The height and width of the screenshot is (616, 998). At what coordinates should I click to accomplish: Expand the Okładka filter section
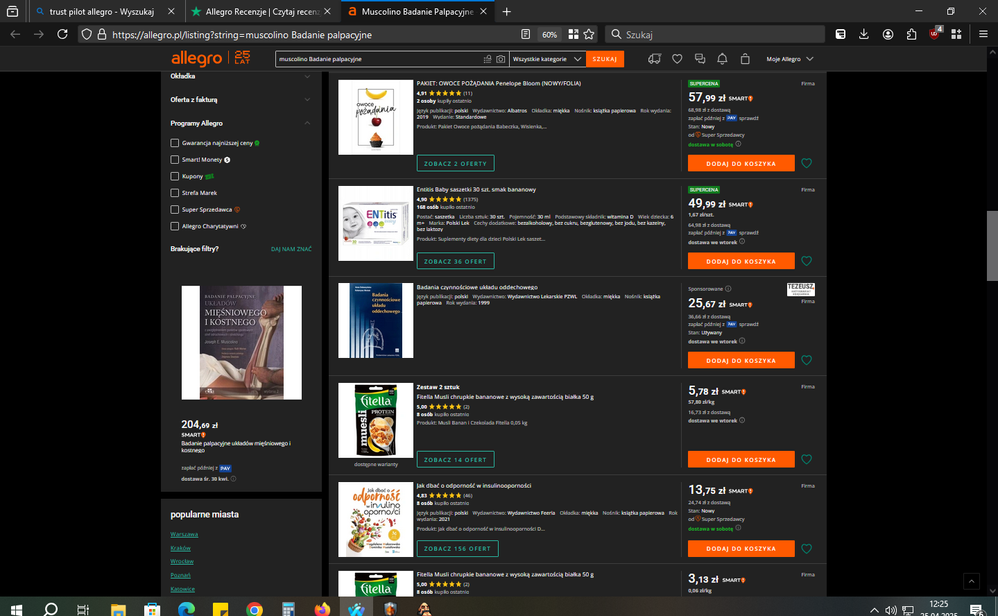[241, 76]
